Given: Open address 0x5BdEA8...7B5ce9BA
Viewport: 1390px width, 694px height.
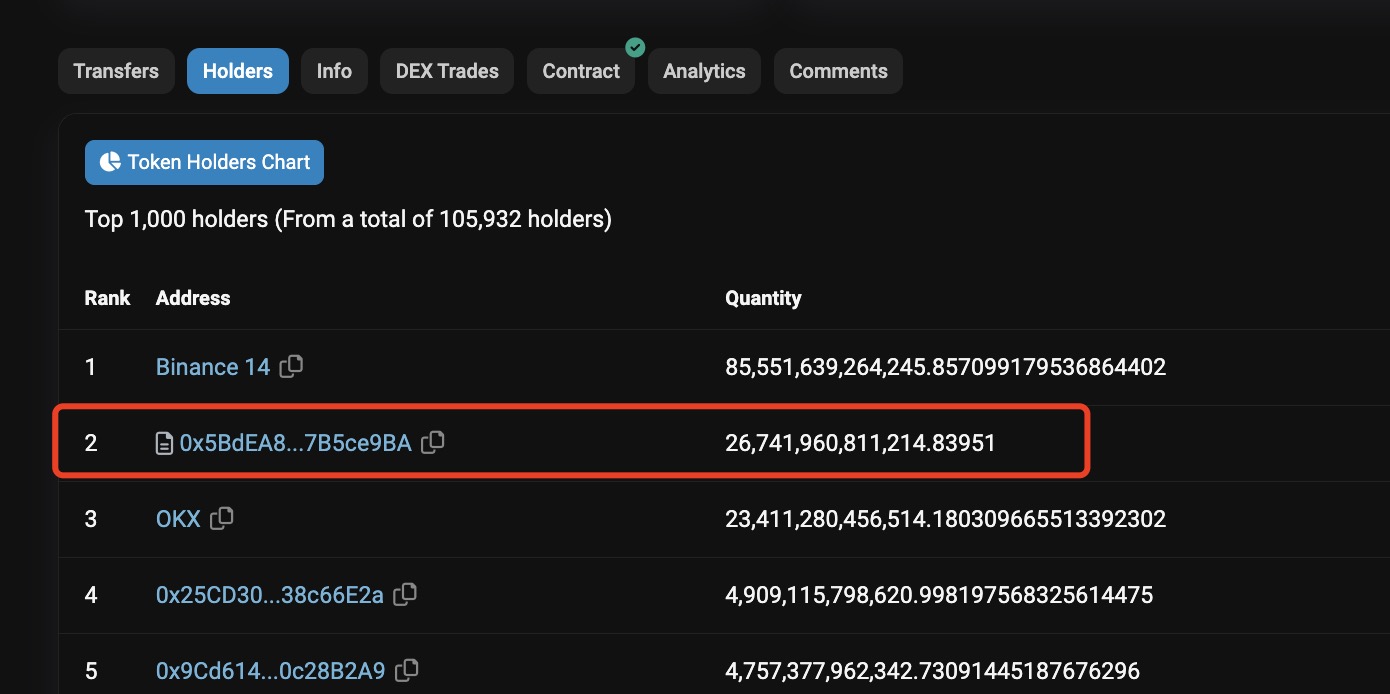Looking at the screenshot, I should (295, 443).
